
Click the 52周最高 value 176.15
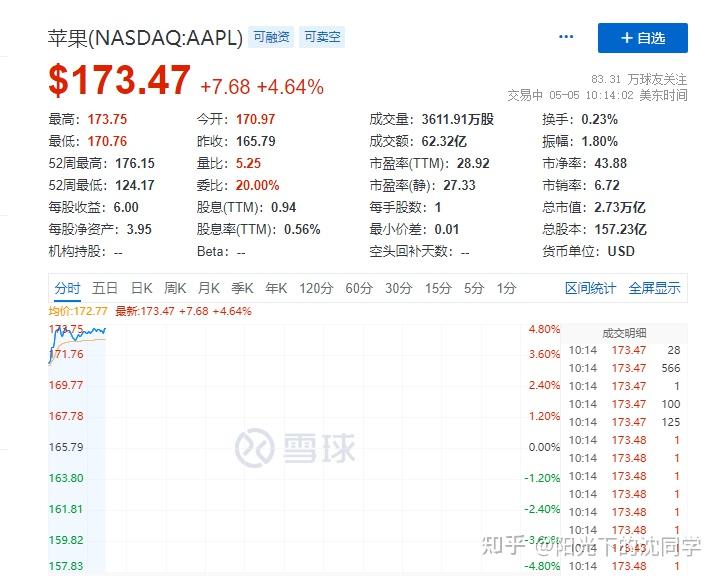pyautogui.click(x=135, y=163)
